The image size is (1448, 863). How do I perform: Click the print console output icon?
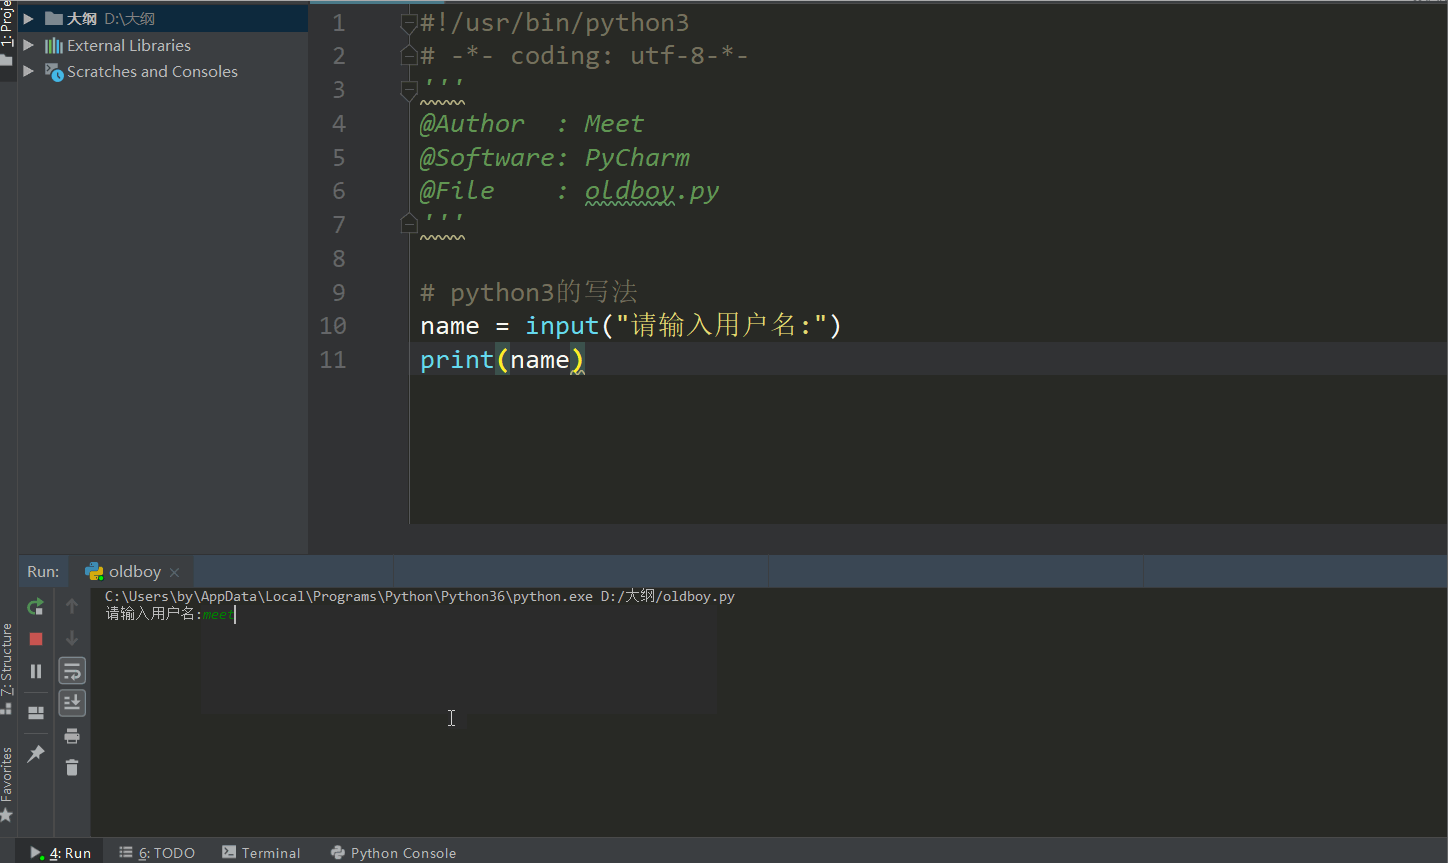(x=72, y=736)
